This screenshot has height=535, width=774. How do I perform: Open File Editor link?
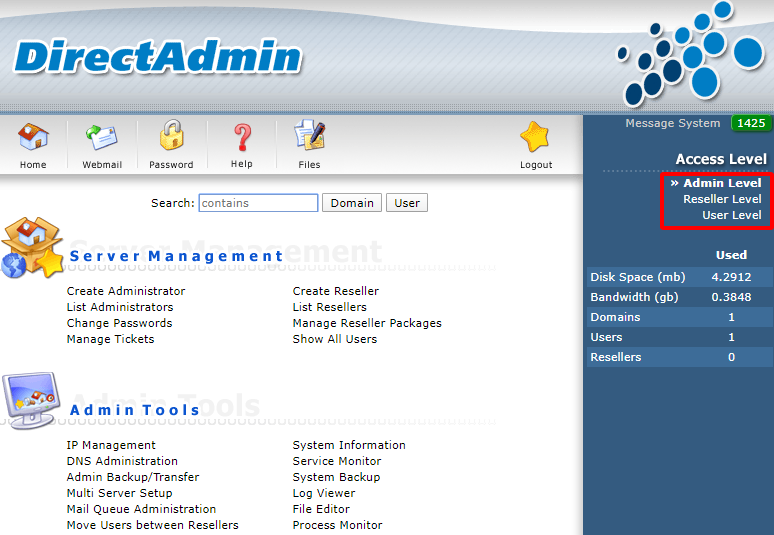point(321,509)
